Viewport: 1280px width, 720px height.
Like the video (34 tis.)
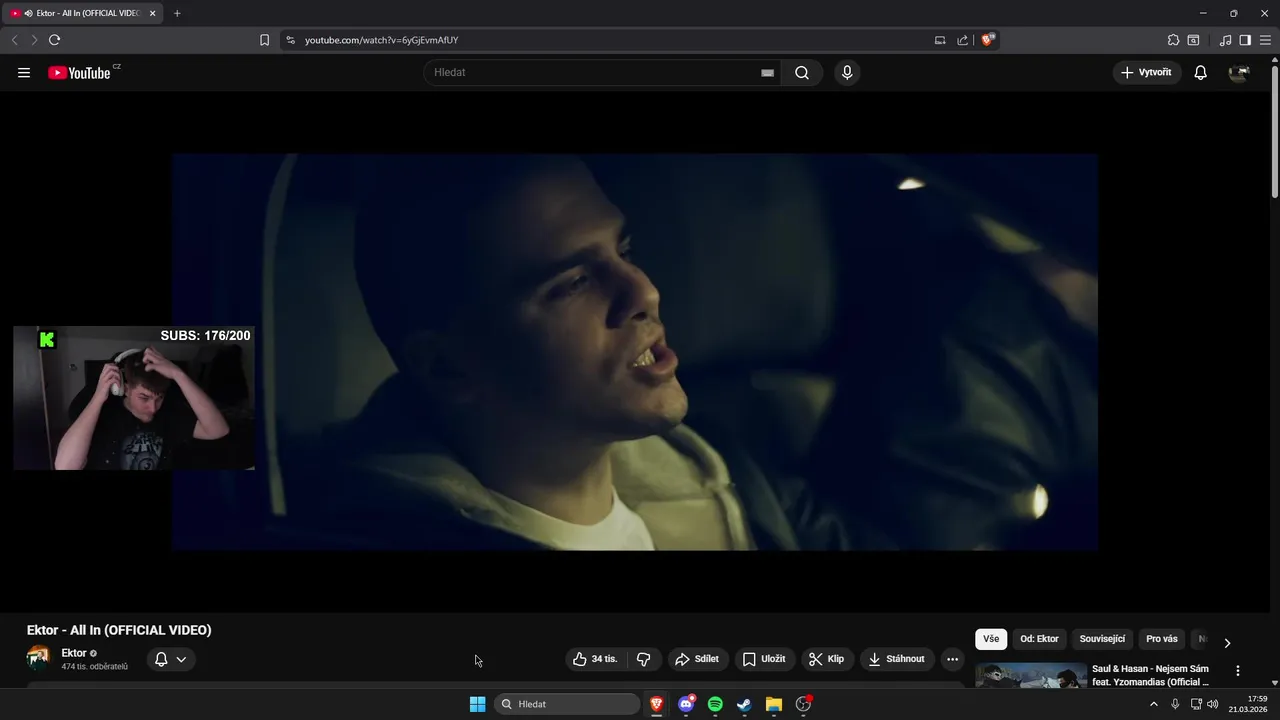pos(595,659)
